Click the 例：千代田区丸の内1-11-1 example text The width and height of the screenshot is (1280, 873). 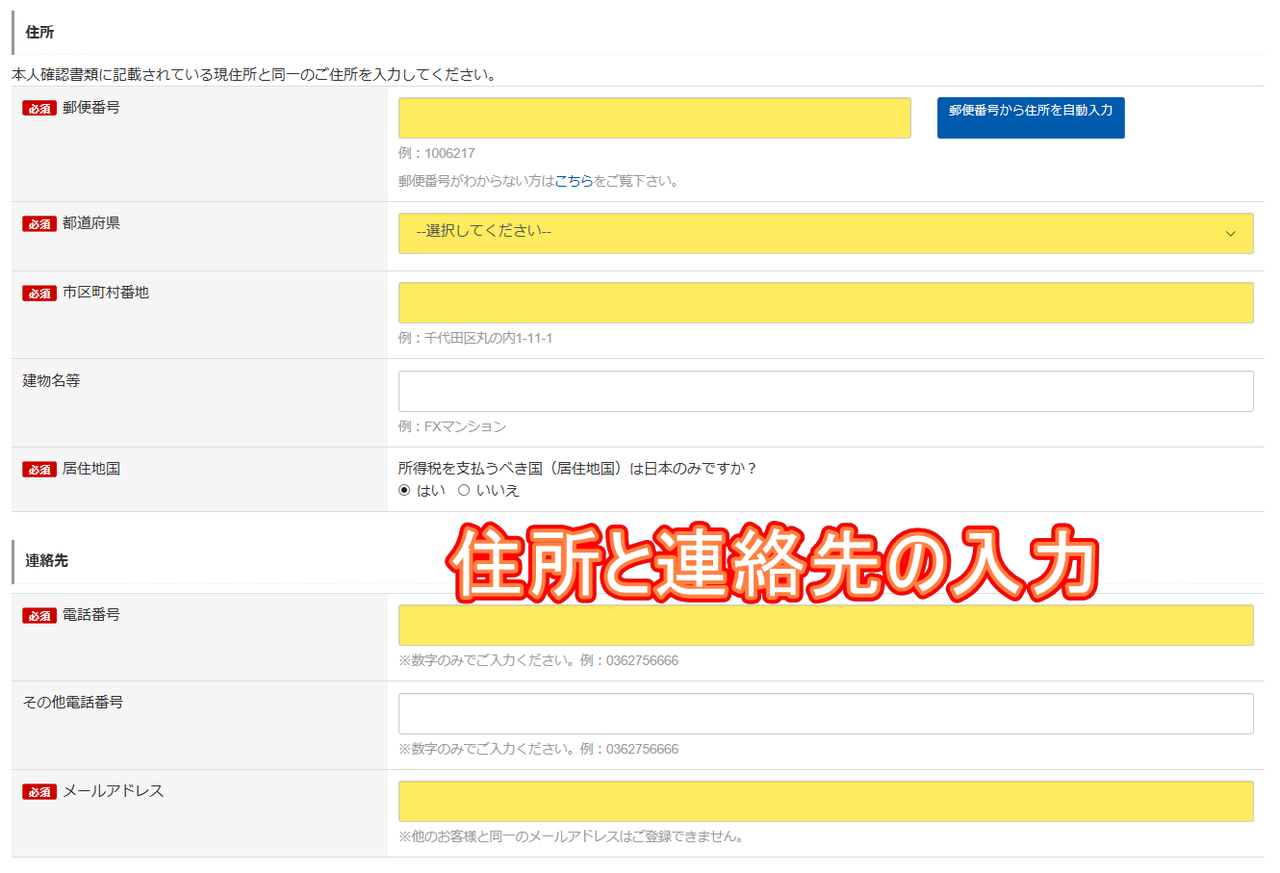point(475,338)
